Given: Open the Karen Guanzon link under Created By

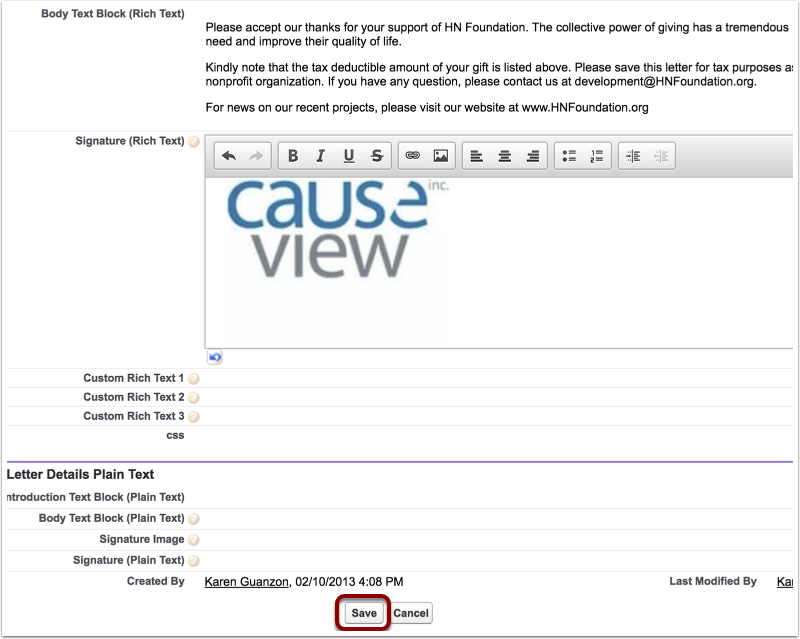Looking at the screenshot, I should click(x=246, y=582).
